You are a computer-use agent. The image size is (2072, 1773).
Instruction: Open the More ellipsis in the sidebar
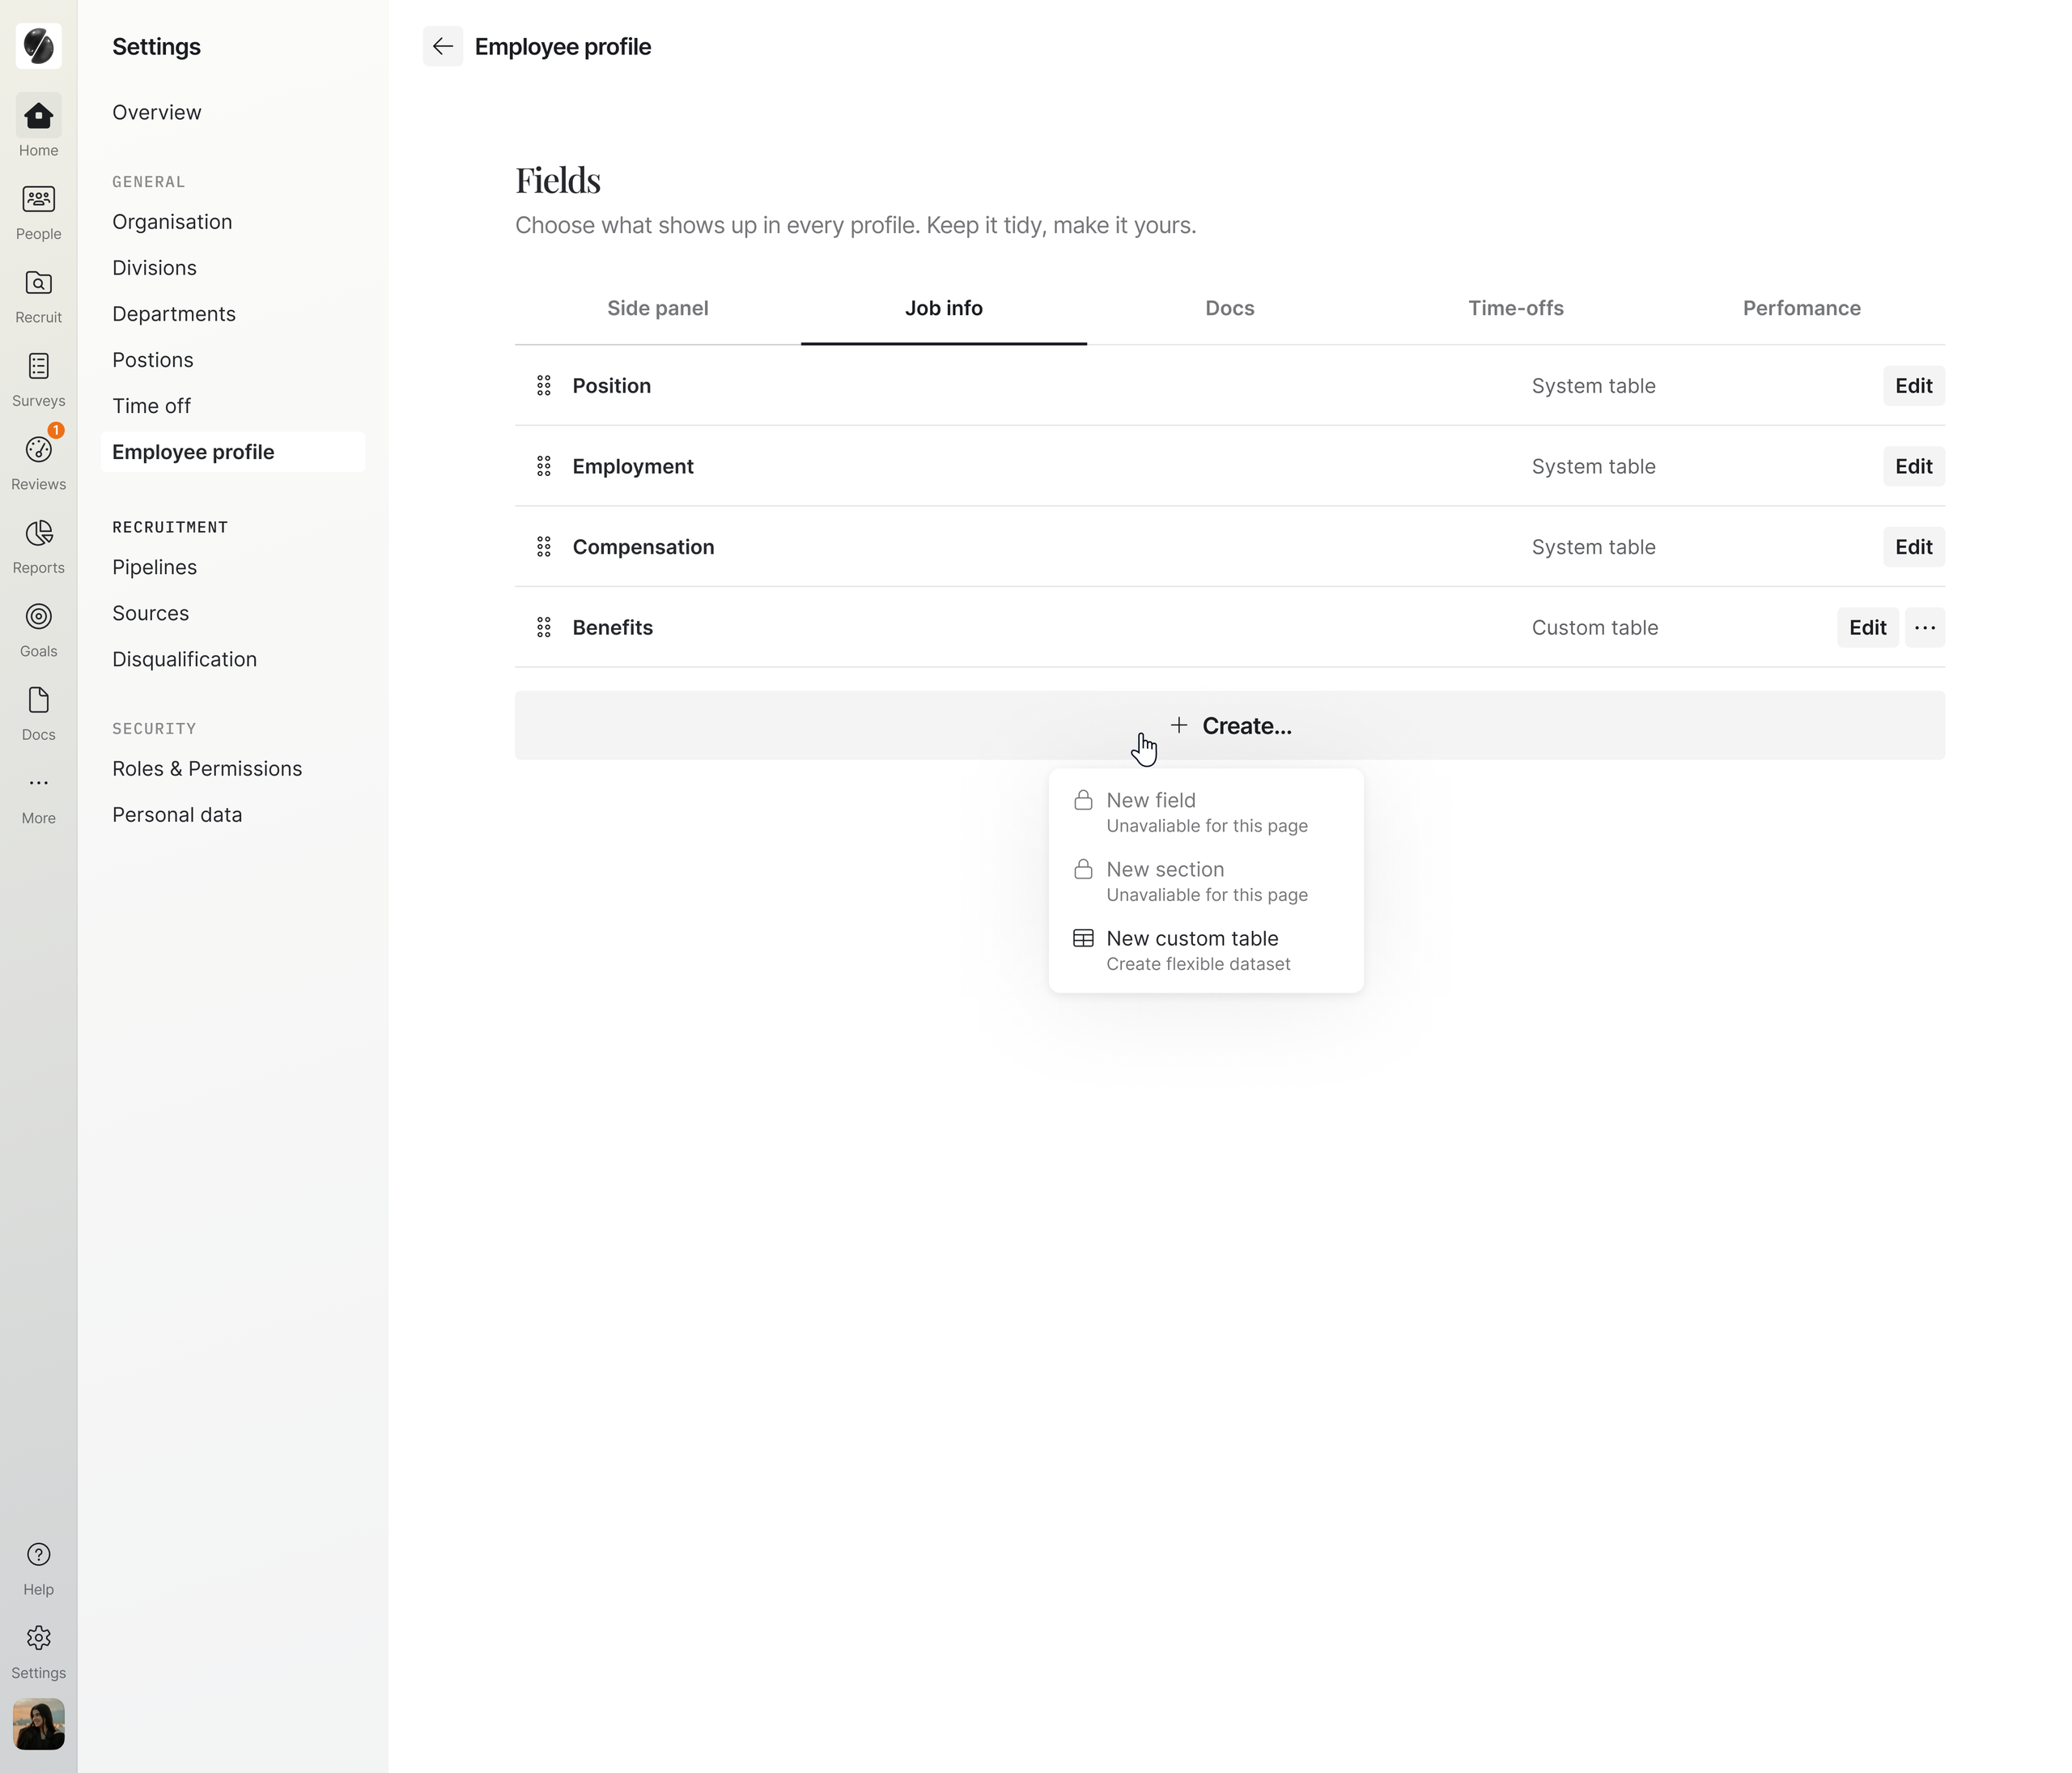[x=38, y=783]
